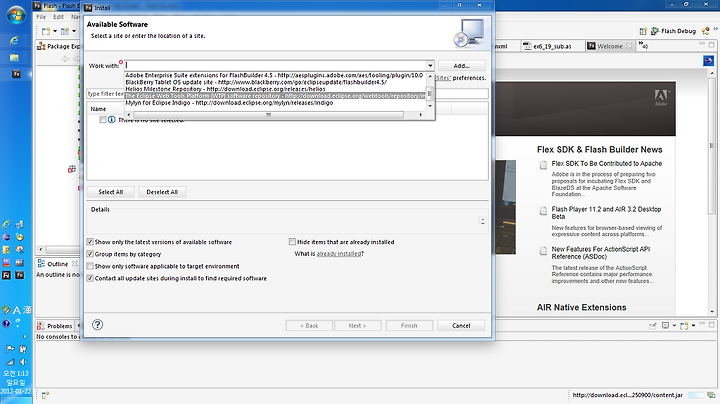Screen dimensions: 720x404
Task: Click the volume speaker tray icon
Action: tap(22, 362)
